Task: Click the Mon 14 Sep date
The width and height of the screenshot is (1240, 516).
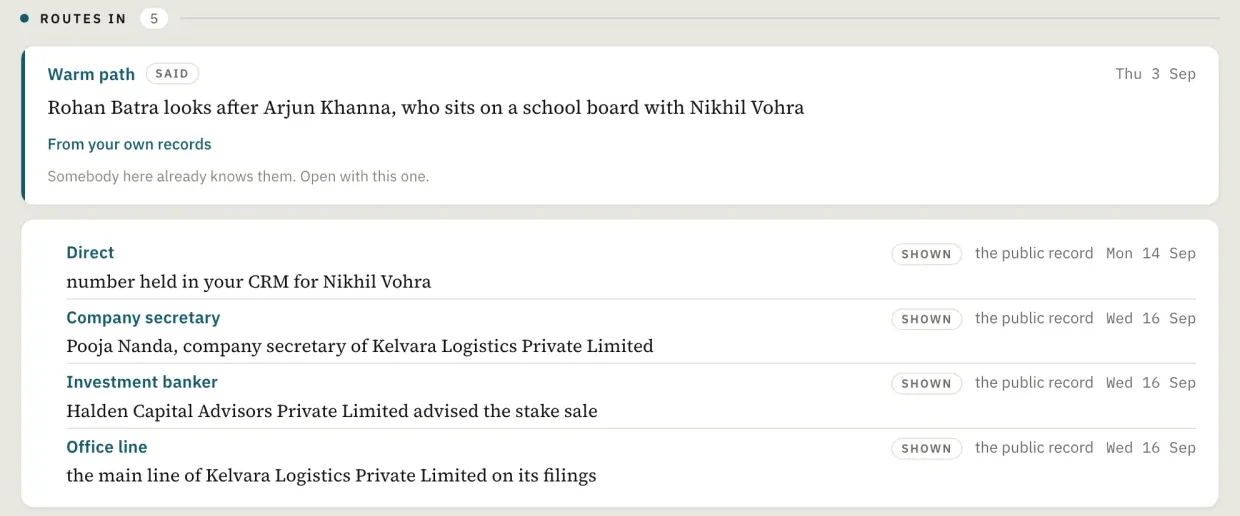Action: point(1151,253)
